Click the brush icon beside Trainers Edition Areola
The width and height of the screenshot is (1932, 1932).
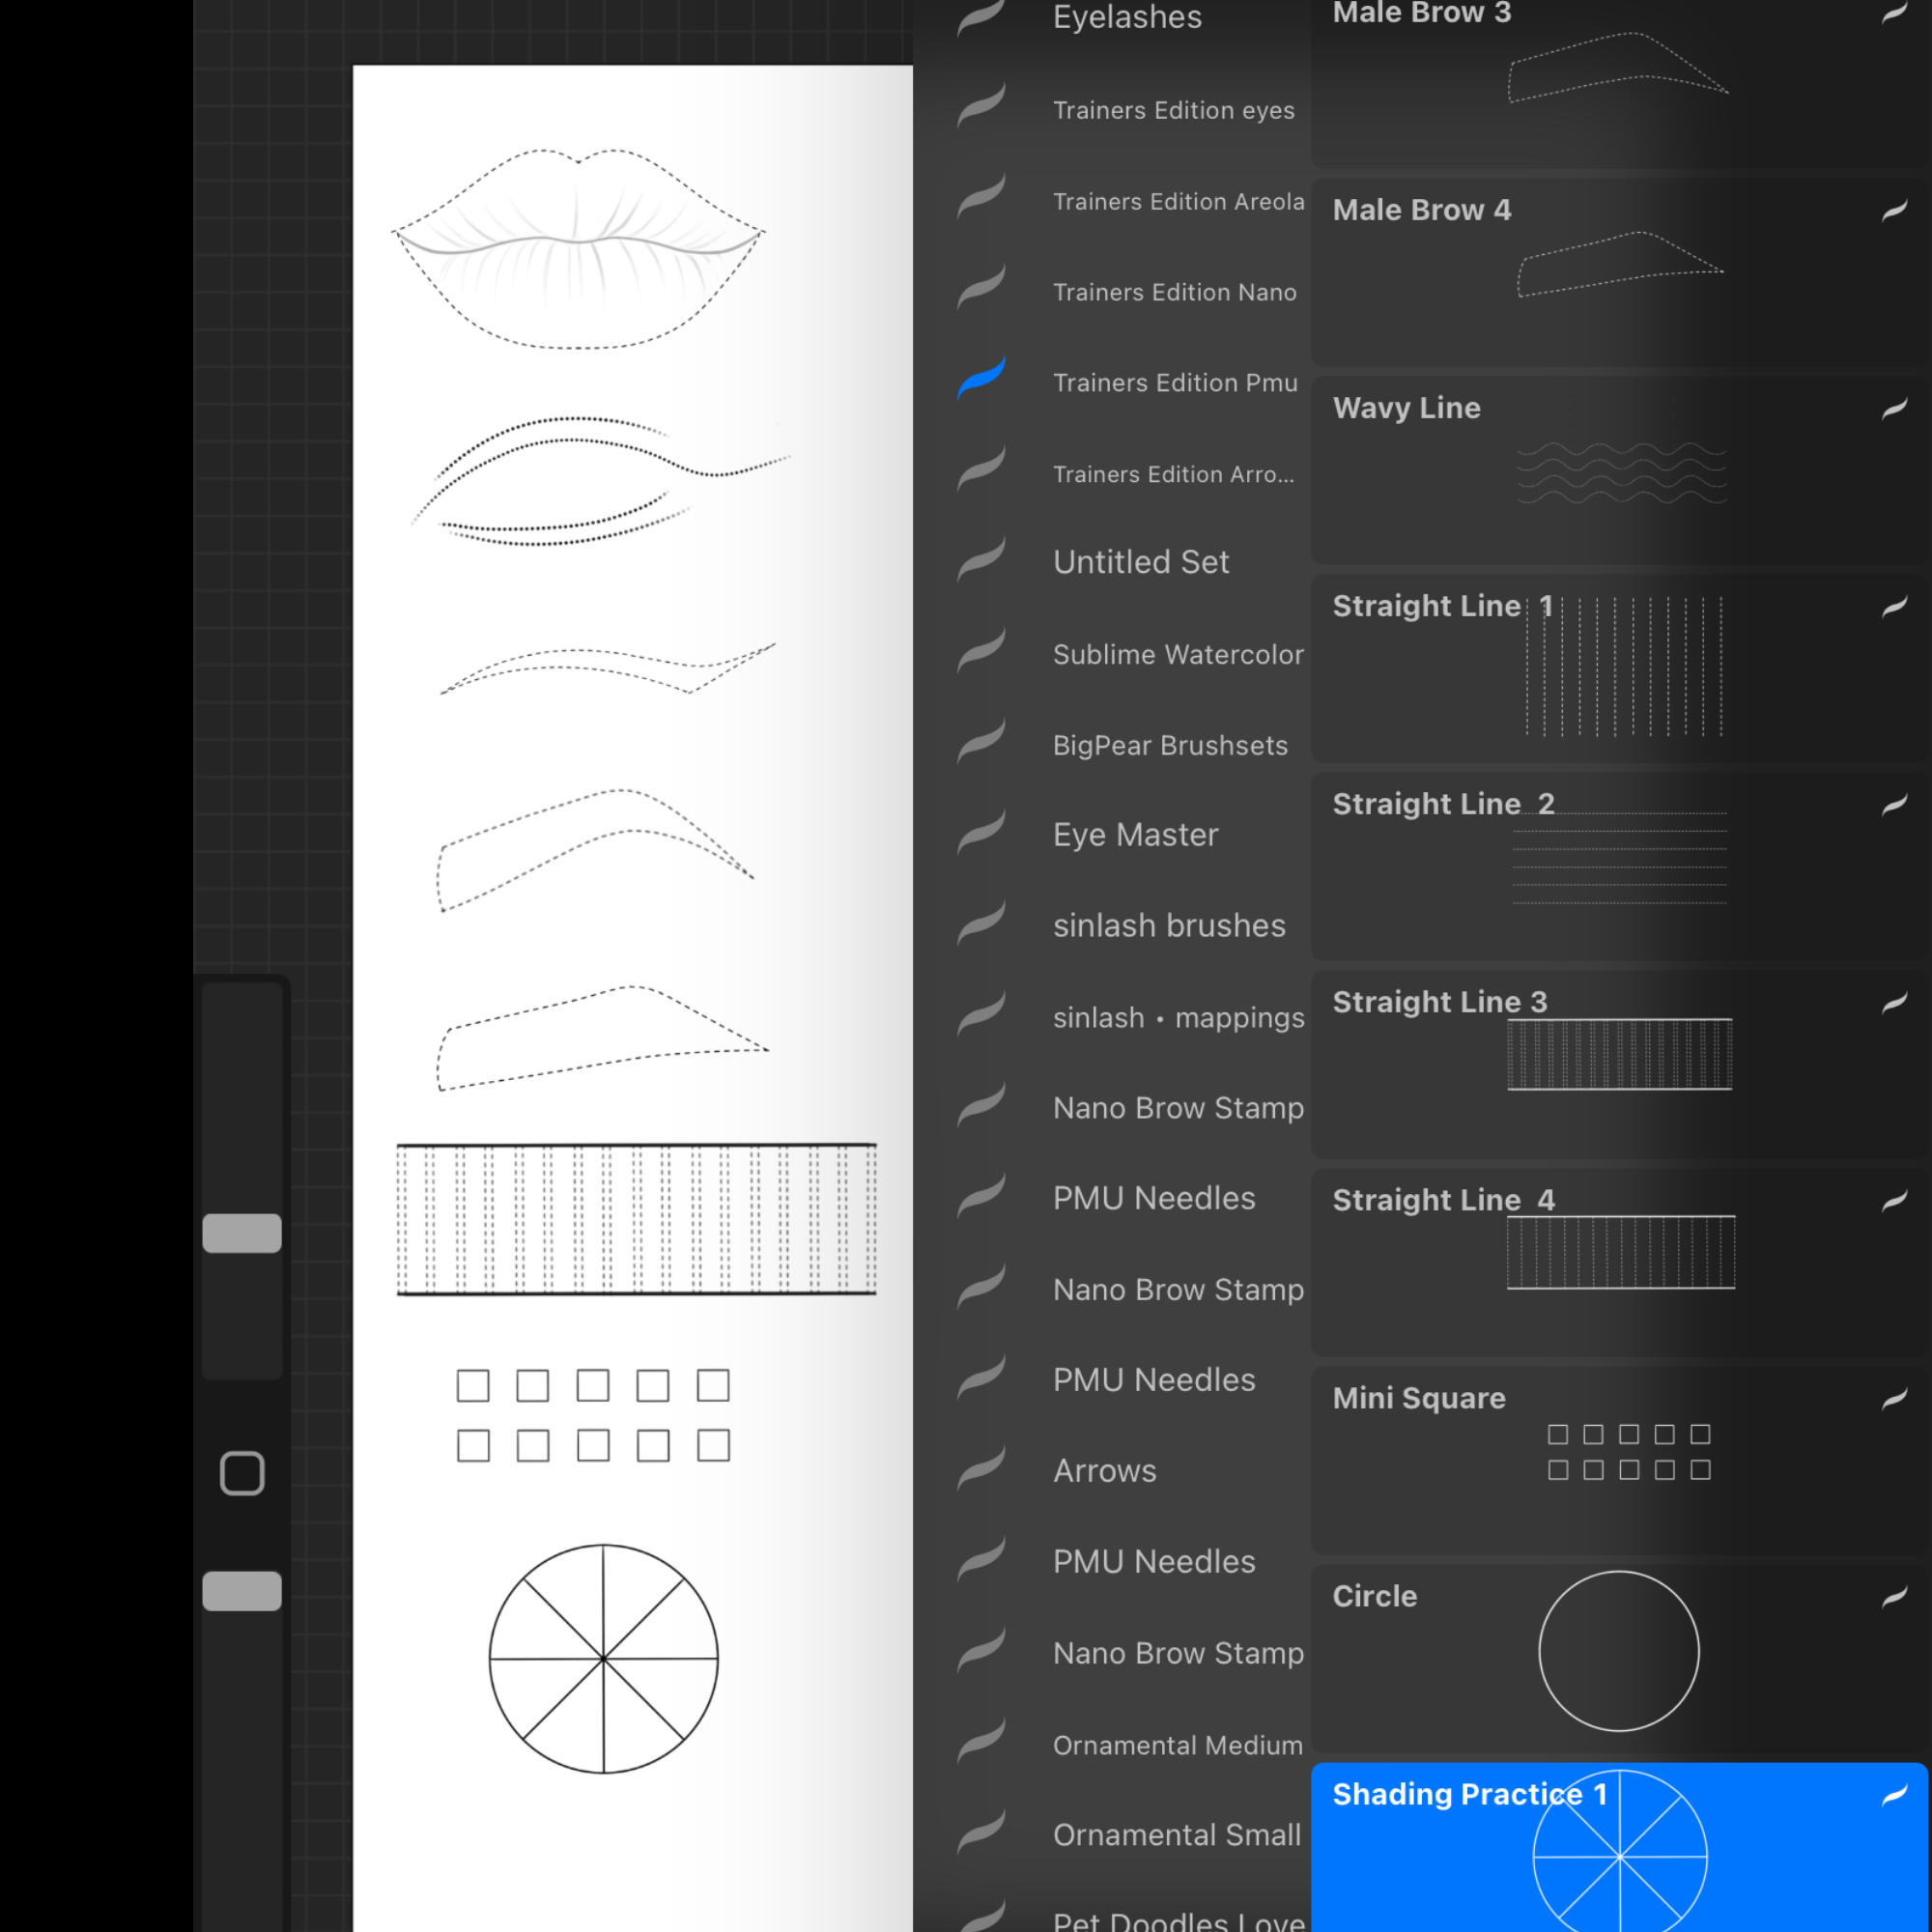coord(981,197)
